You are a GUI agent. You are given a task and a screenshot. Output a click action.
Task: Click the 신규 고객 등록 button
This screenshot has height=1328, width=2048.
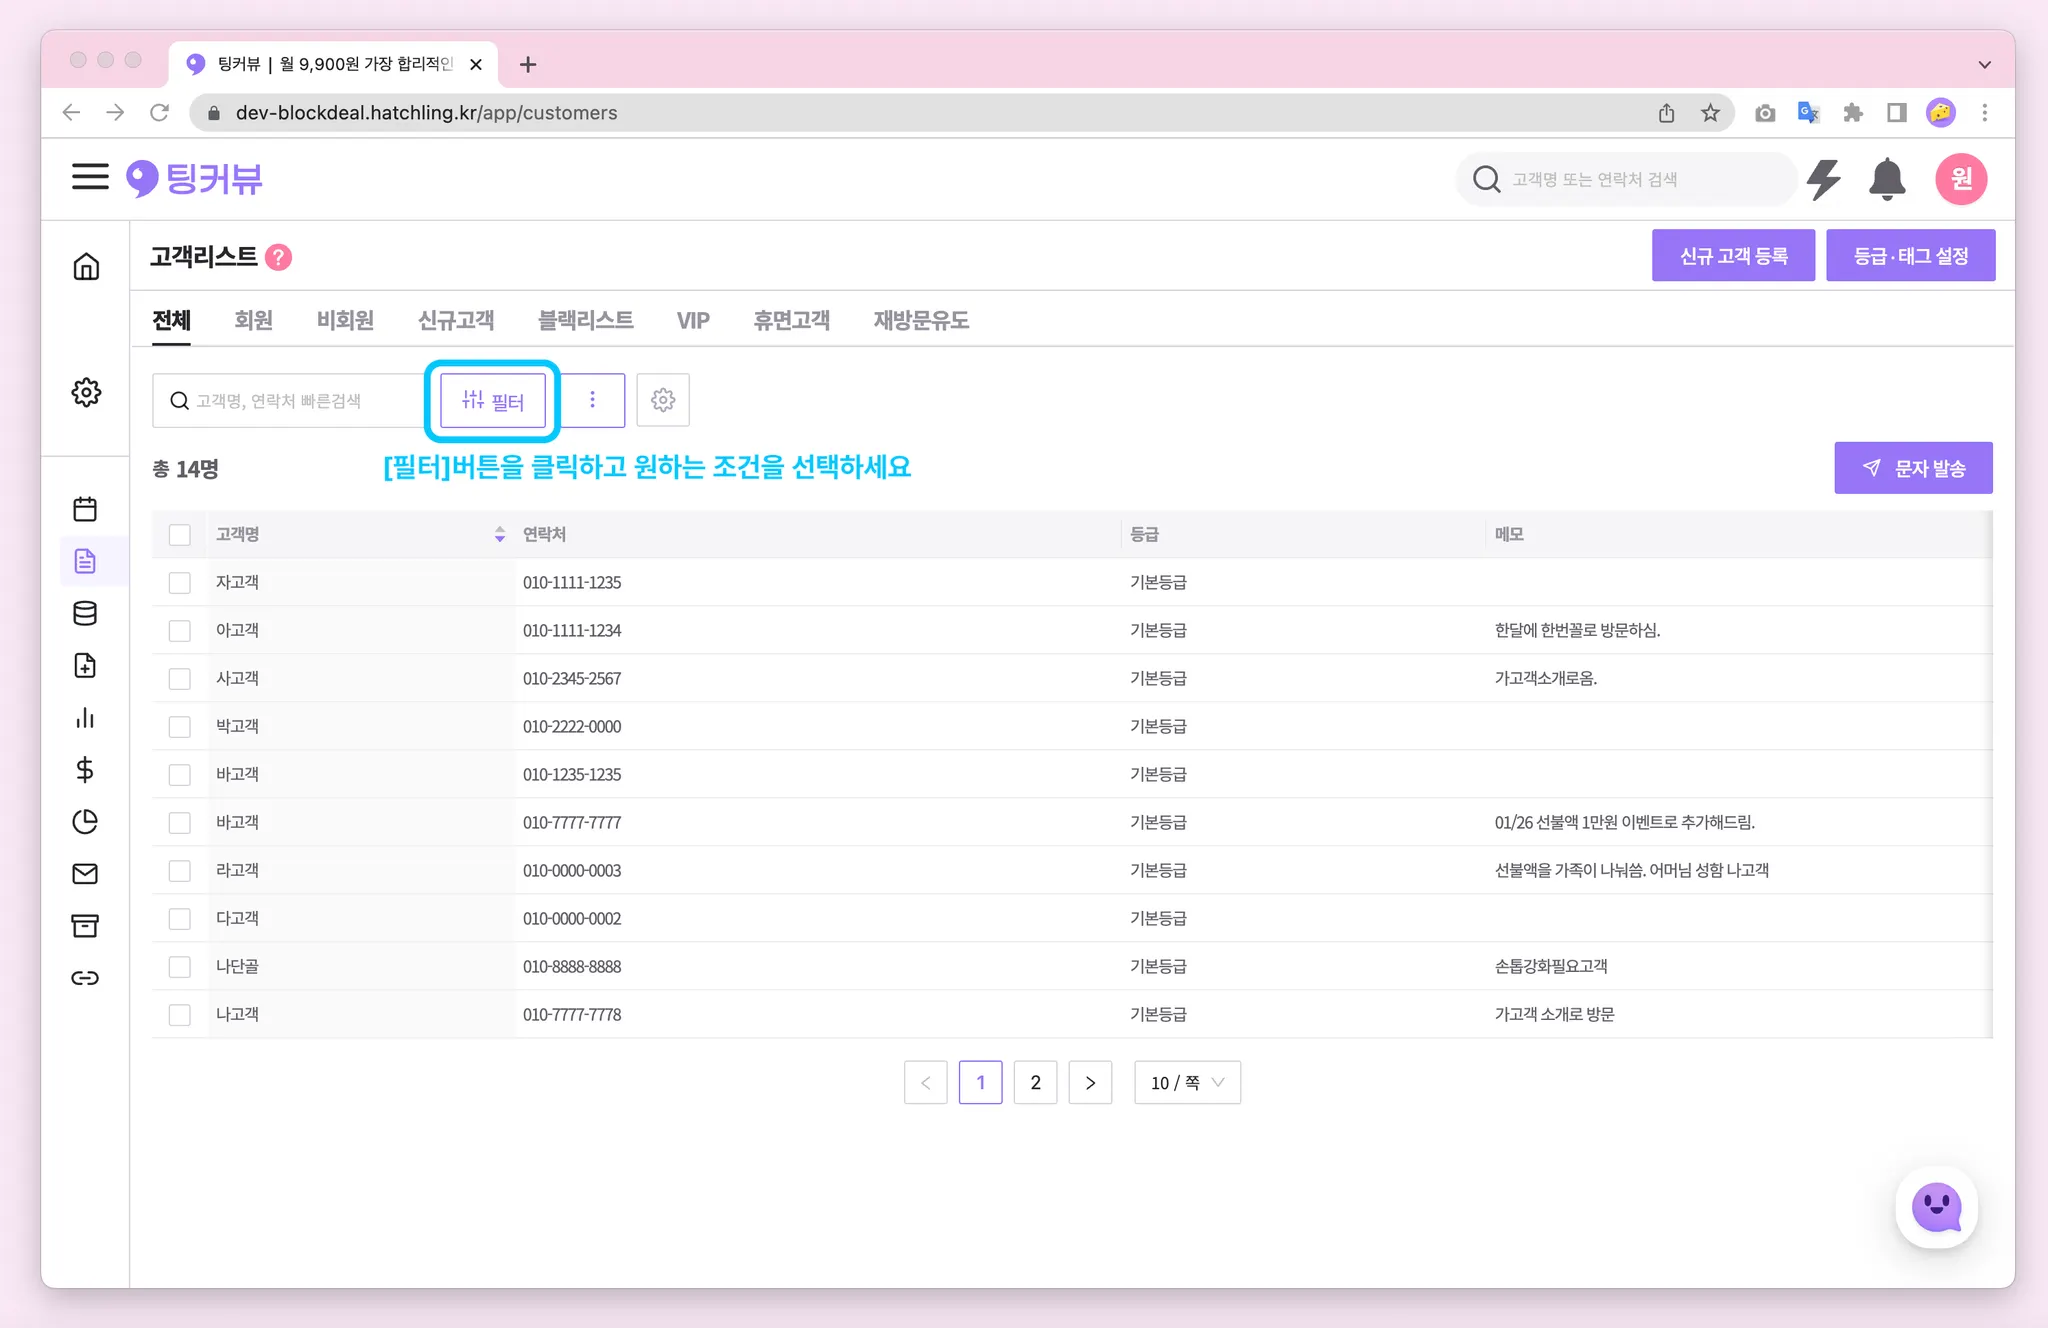pyautogui.click(x=1732, y=256)
